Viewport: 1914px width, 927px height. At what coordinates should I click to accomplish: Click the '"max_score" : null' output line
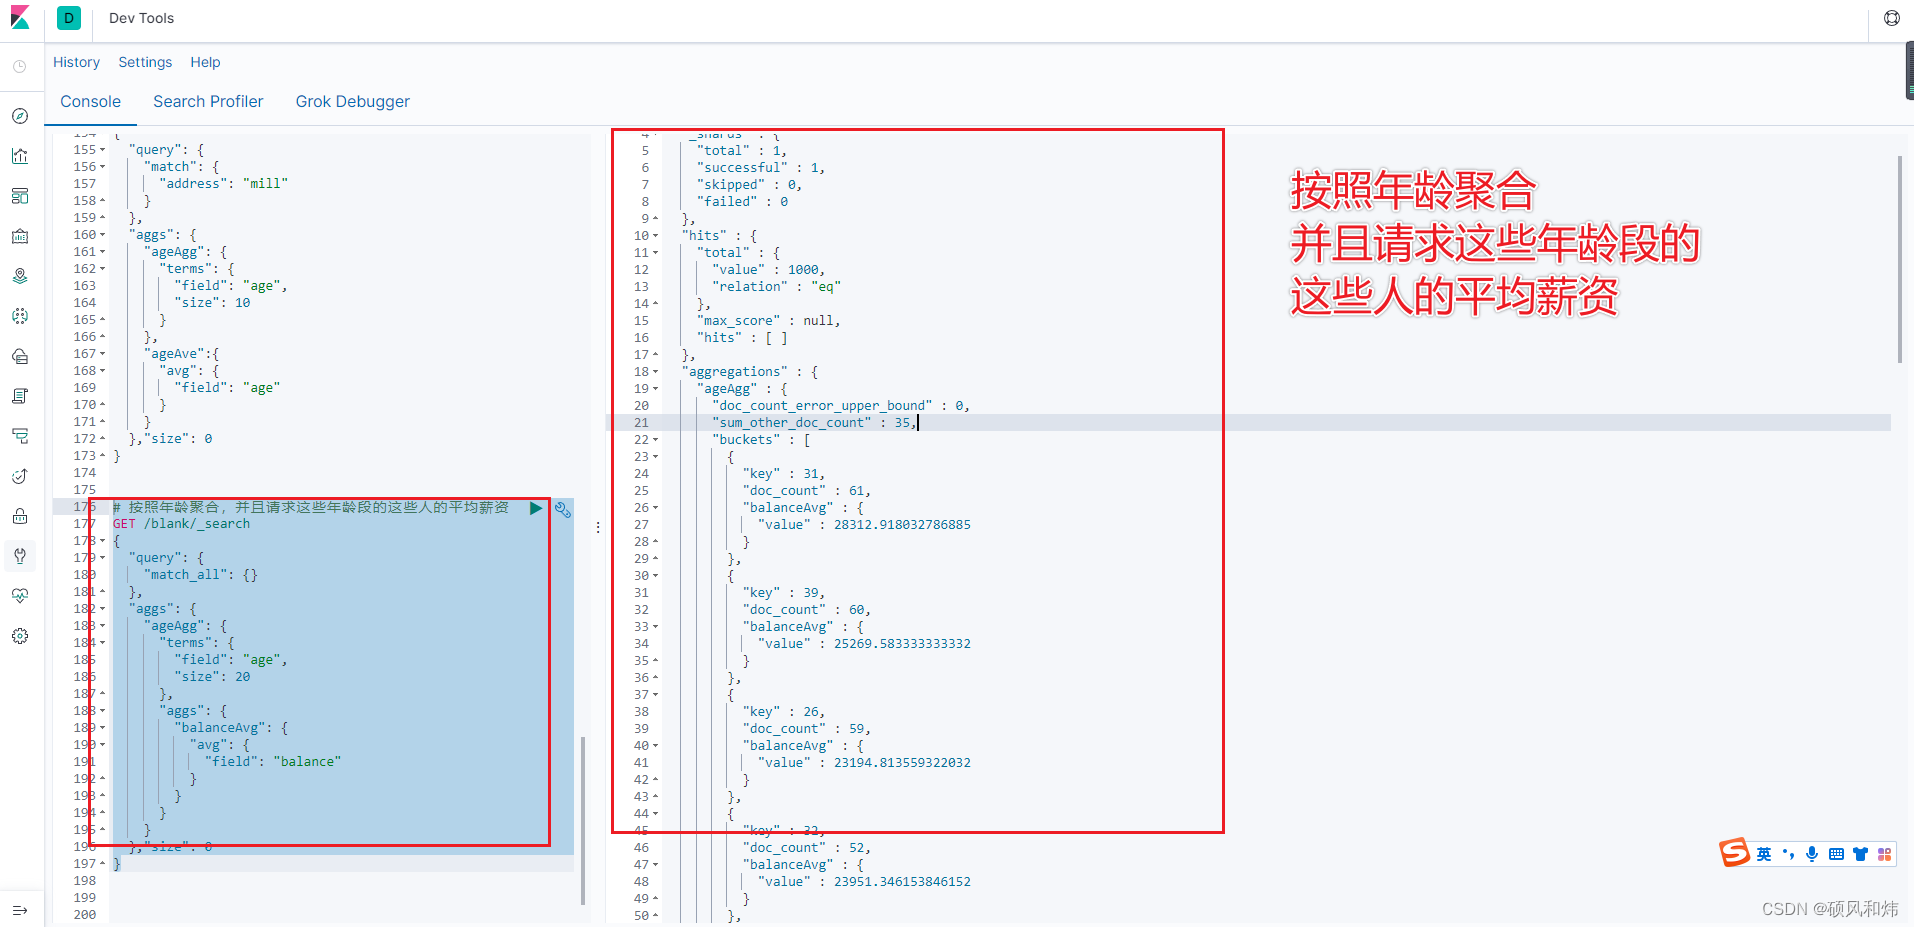click(x=768, y=321)
